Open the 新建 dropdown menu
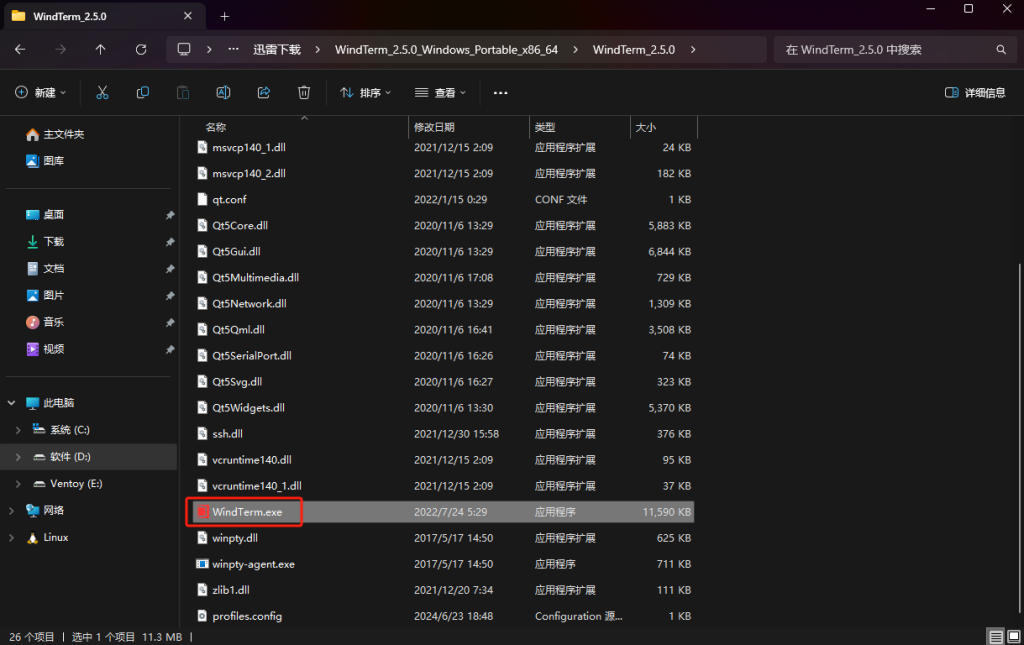The width and height of the screenshot is (1024, 645). coord(40,92)
